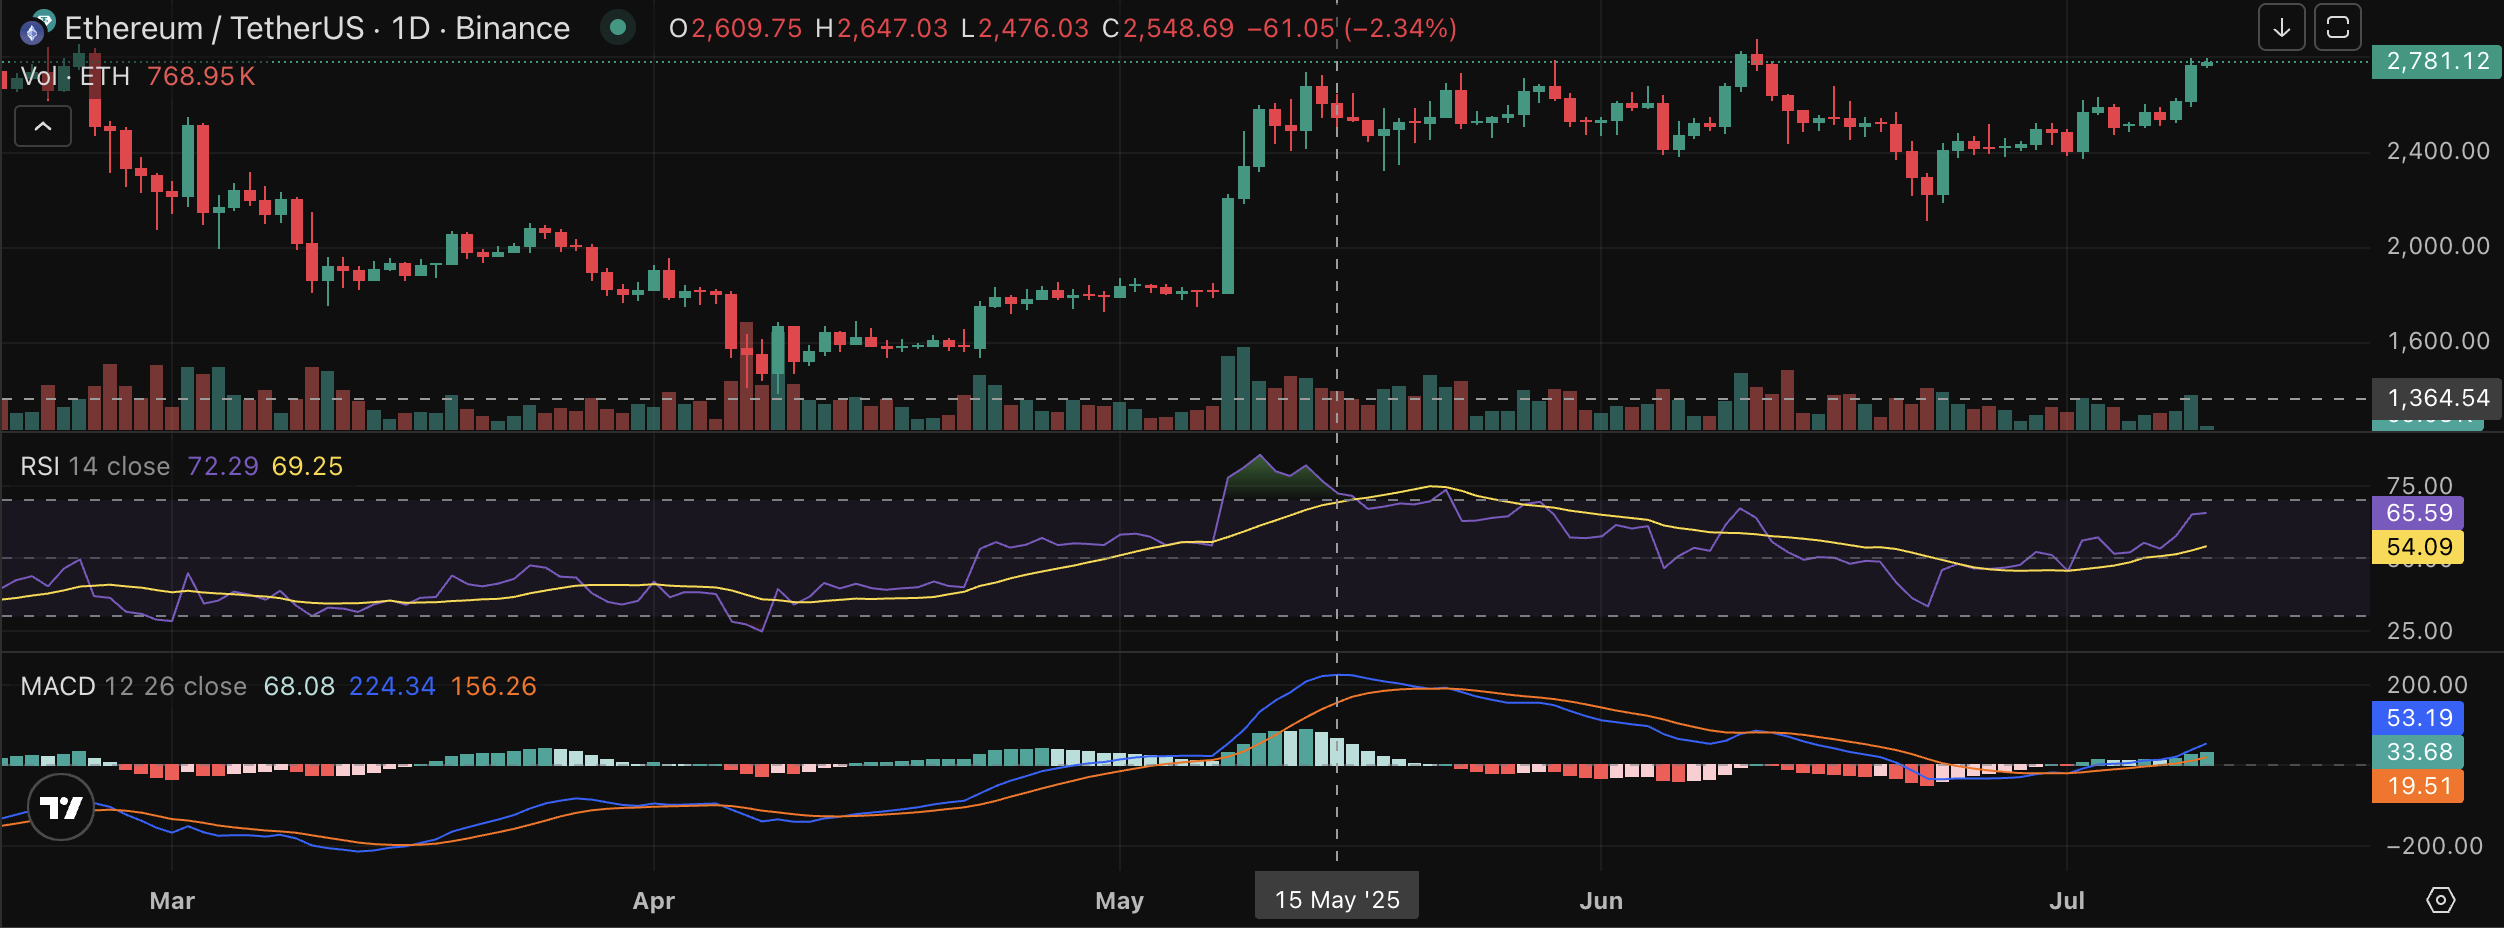Click the RSI value label 65.59
Image resolution: width=2504 pixels, height=928 pixels.
point(2418,514)
